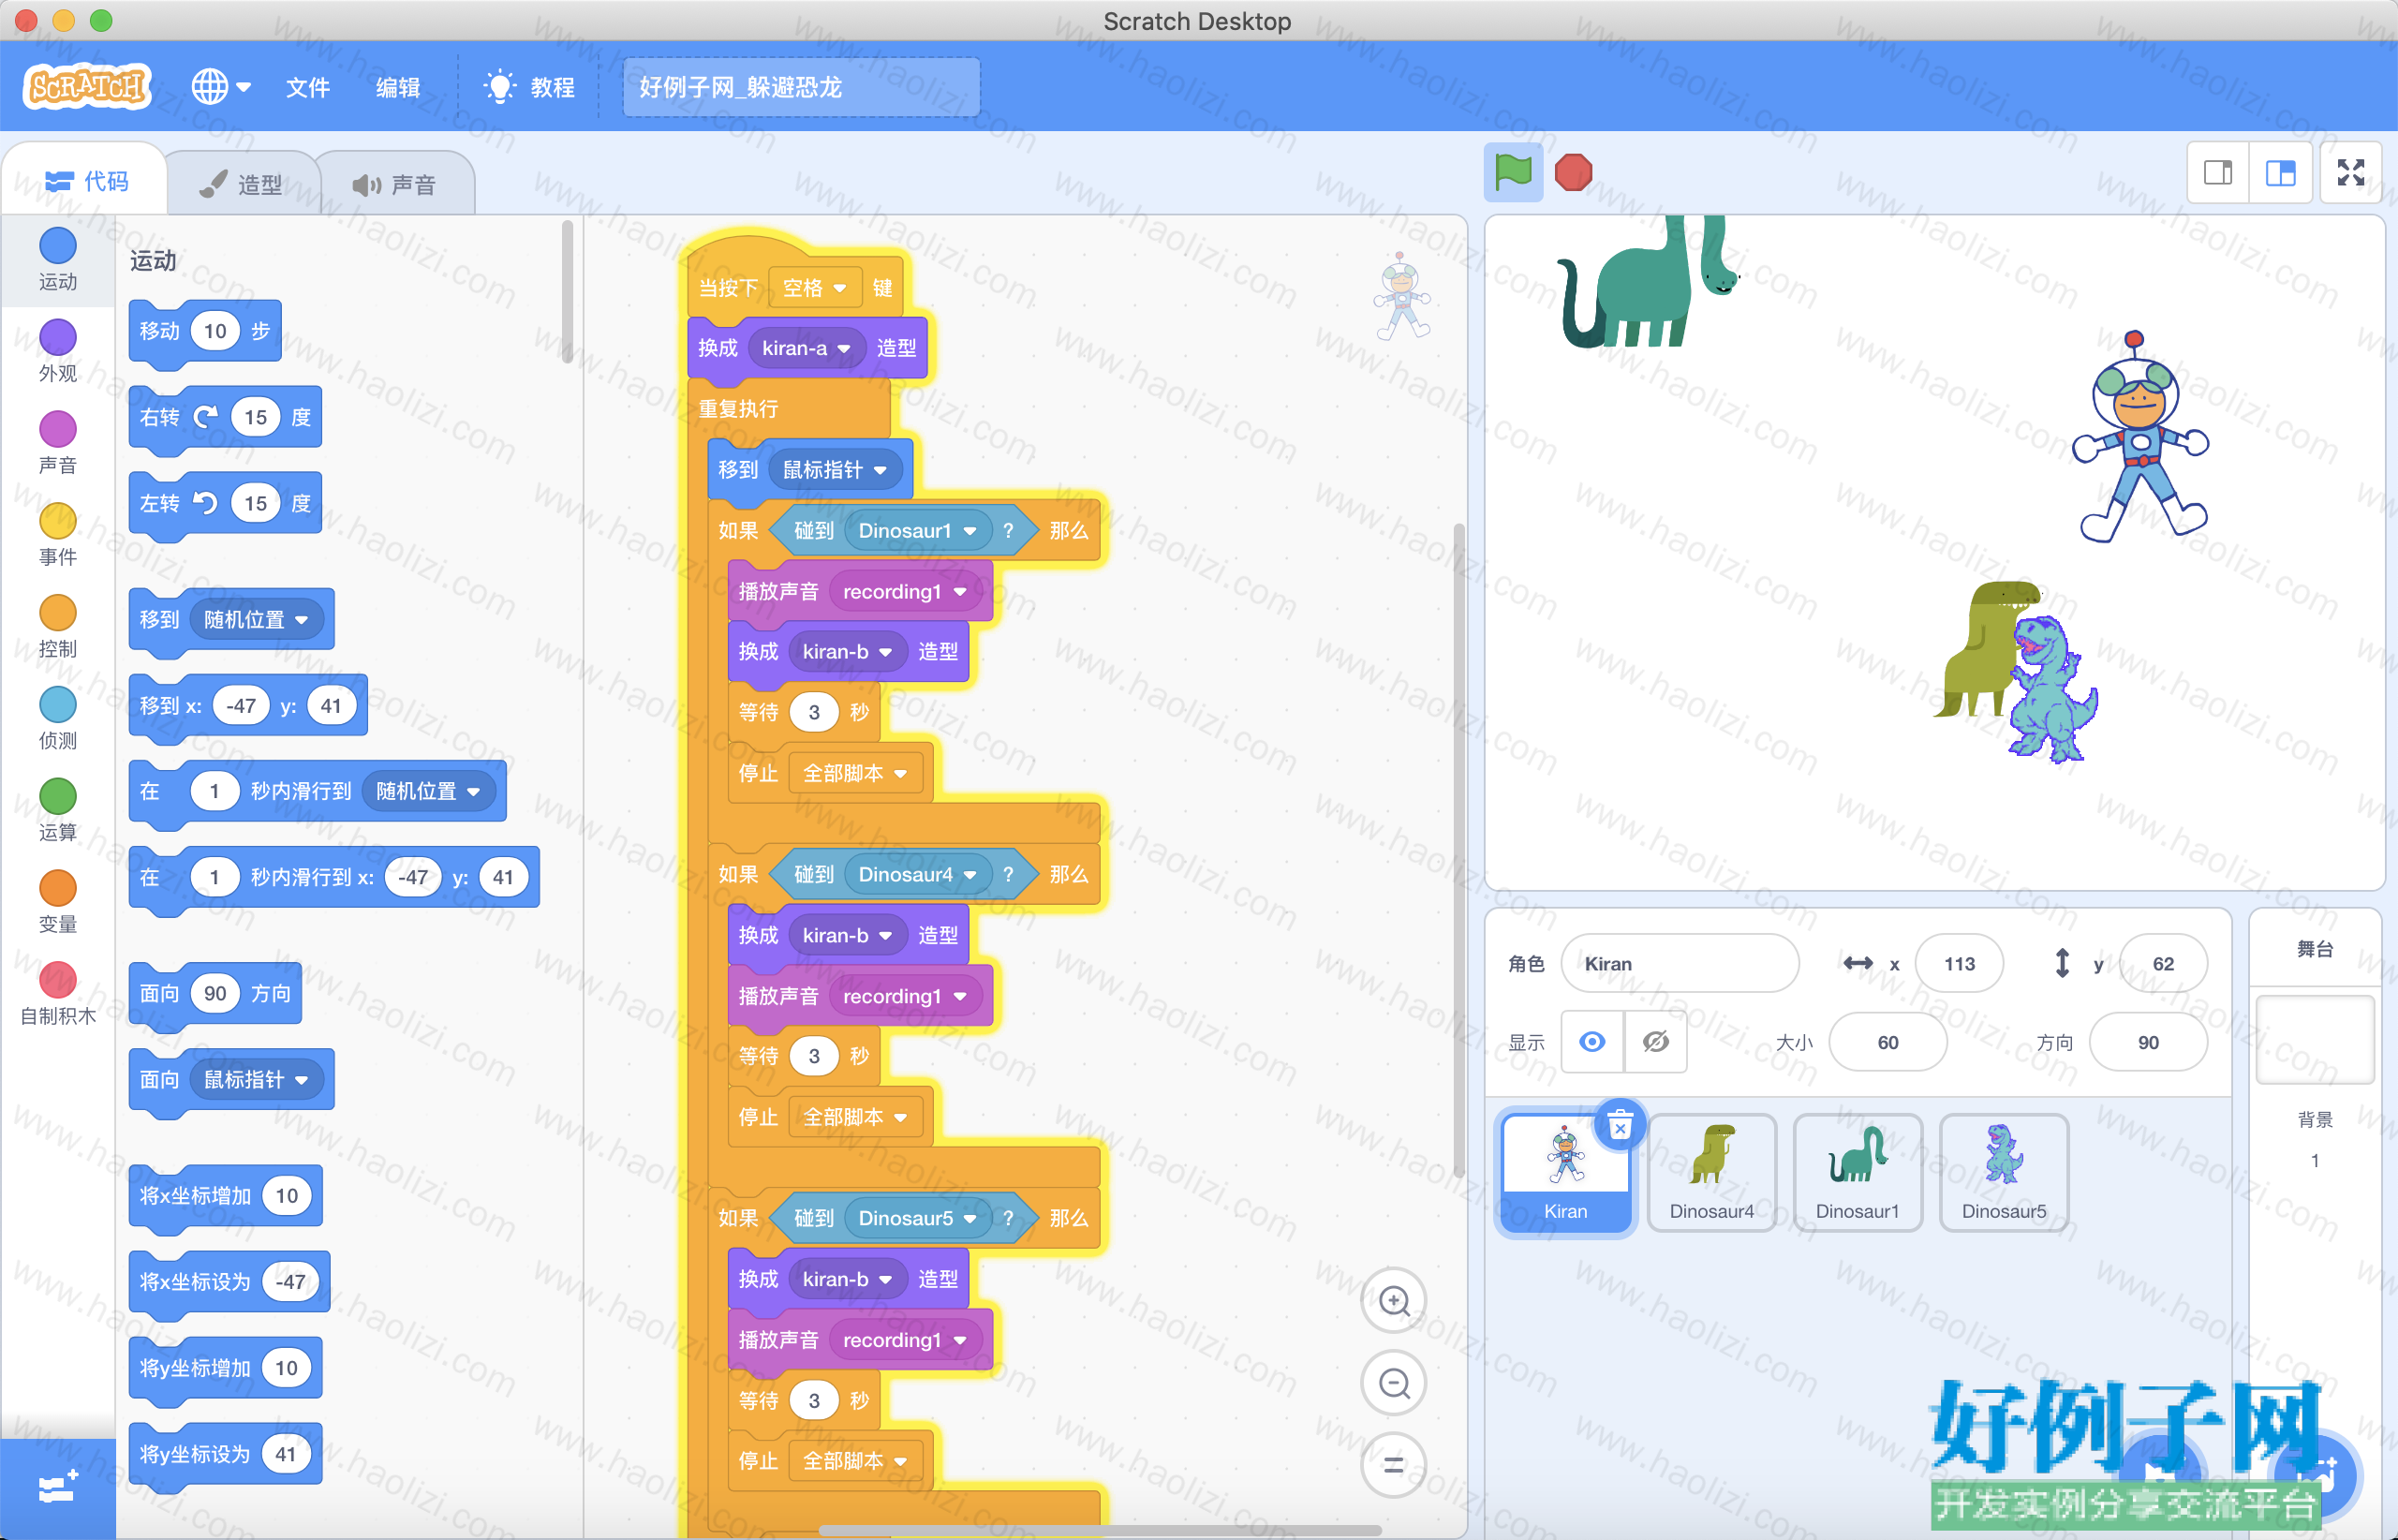Image resolution: width=2398 pixels, height=1540 pixels.
Task: Click the 将y坐标设为 41 block
Action: 225,1454
